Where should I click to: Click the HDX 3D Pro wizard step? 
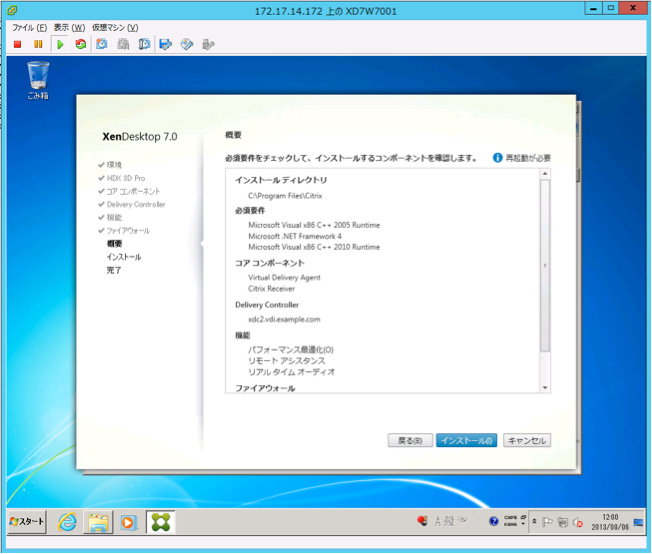coord(126,178)
